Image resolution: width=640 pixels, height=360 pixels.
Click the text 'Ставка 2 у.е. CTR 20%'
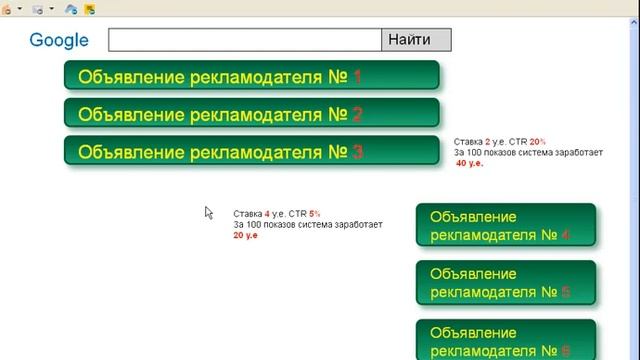point(500,142)
